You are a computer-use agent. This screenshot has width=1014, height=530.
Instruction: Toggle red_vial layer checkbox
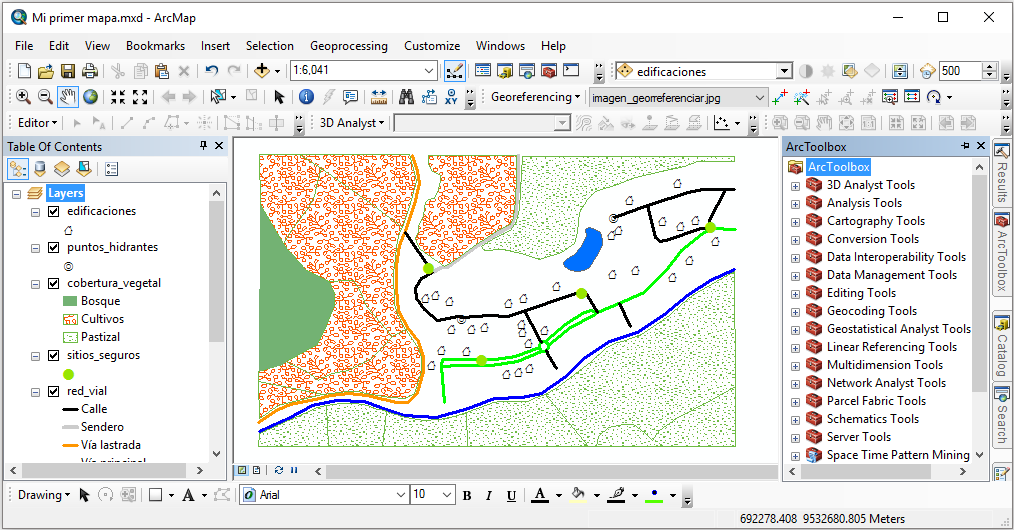coord(54,391)
